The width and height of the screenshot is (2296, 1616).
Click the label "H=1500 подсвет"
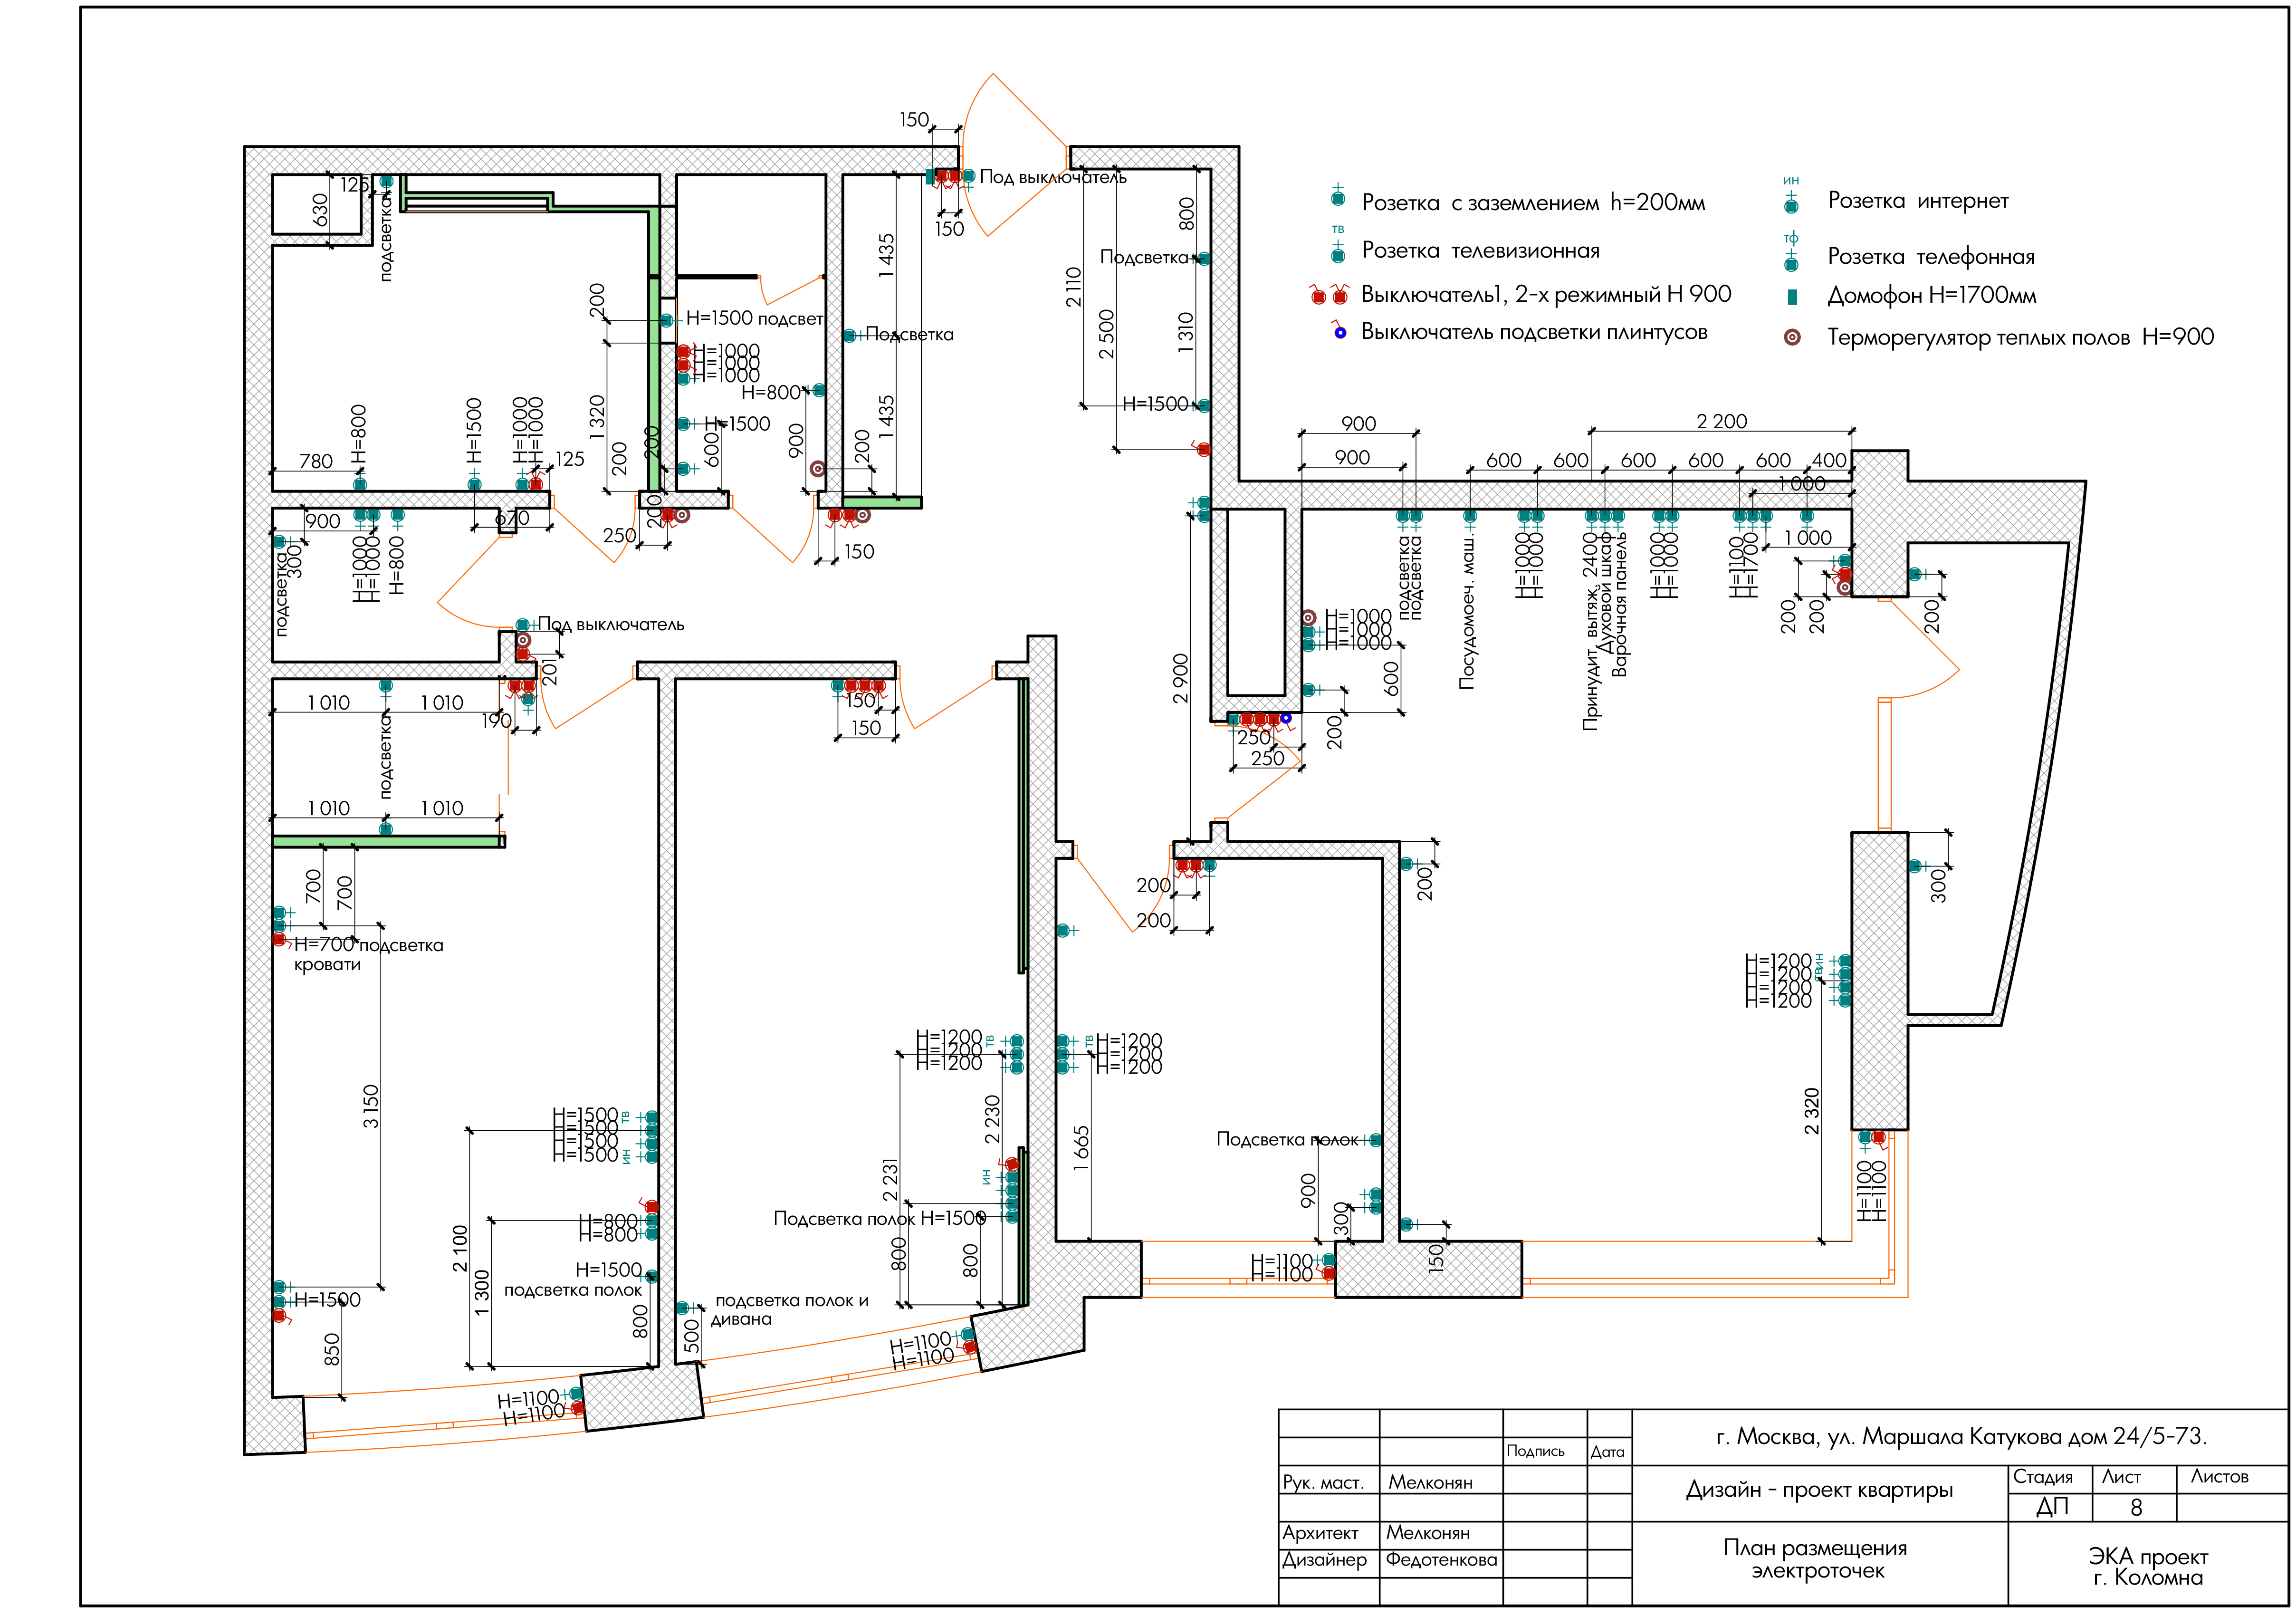[x=754, y=318]
